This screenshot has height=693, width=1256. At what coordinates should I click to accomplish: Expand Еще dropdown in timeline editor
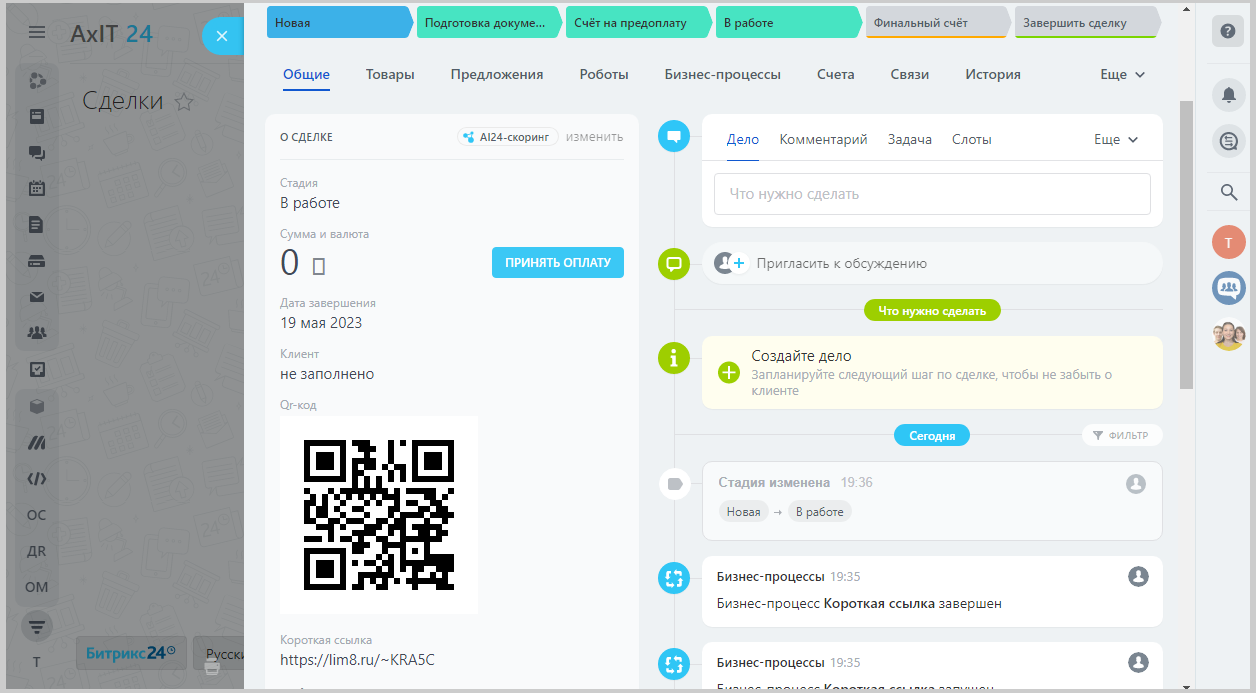point(1116,140)
